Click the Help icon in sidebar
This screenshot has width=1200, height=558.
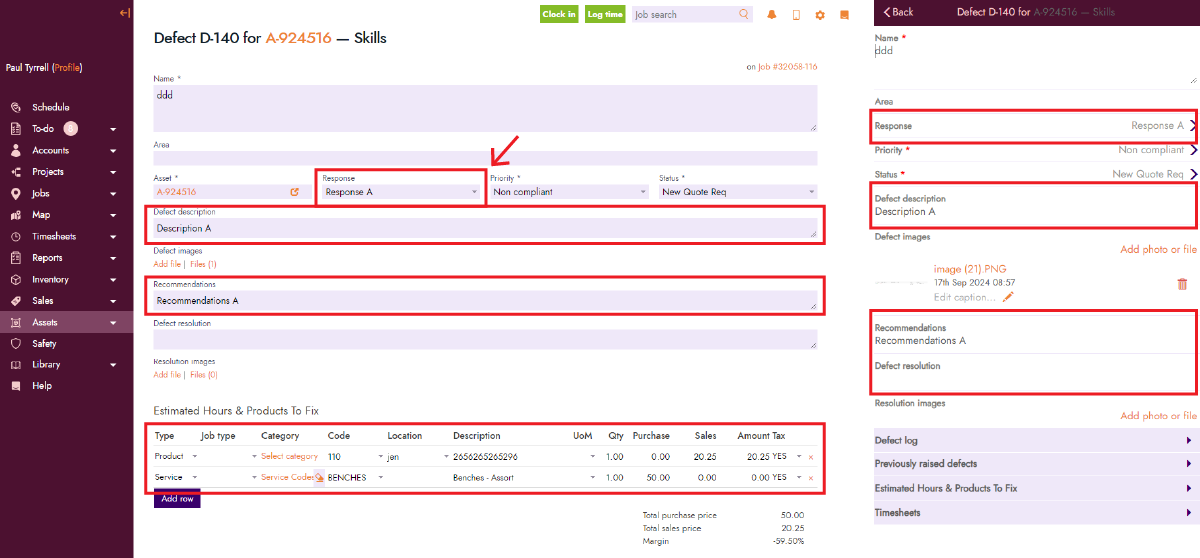15,386
